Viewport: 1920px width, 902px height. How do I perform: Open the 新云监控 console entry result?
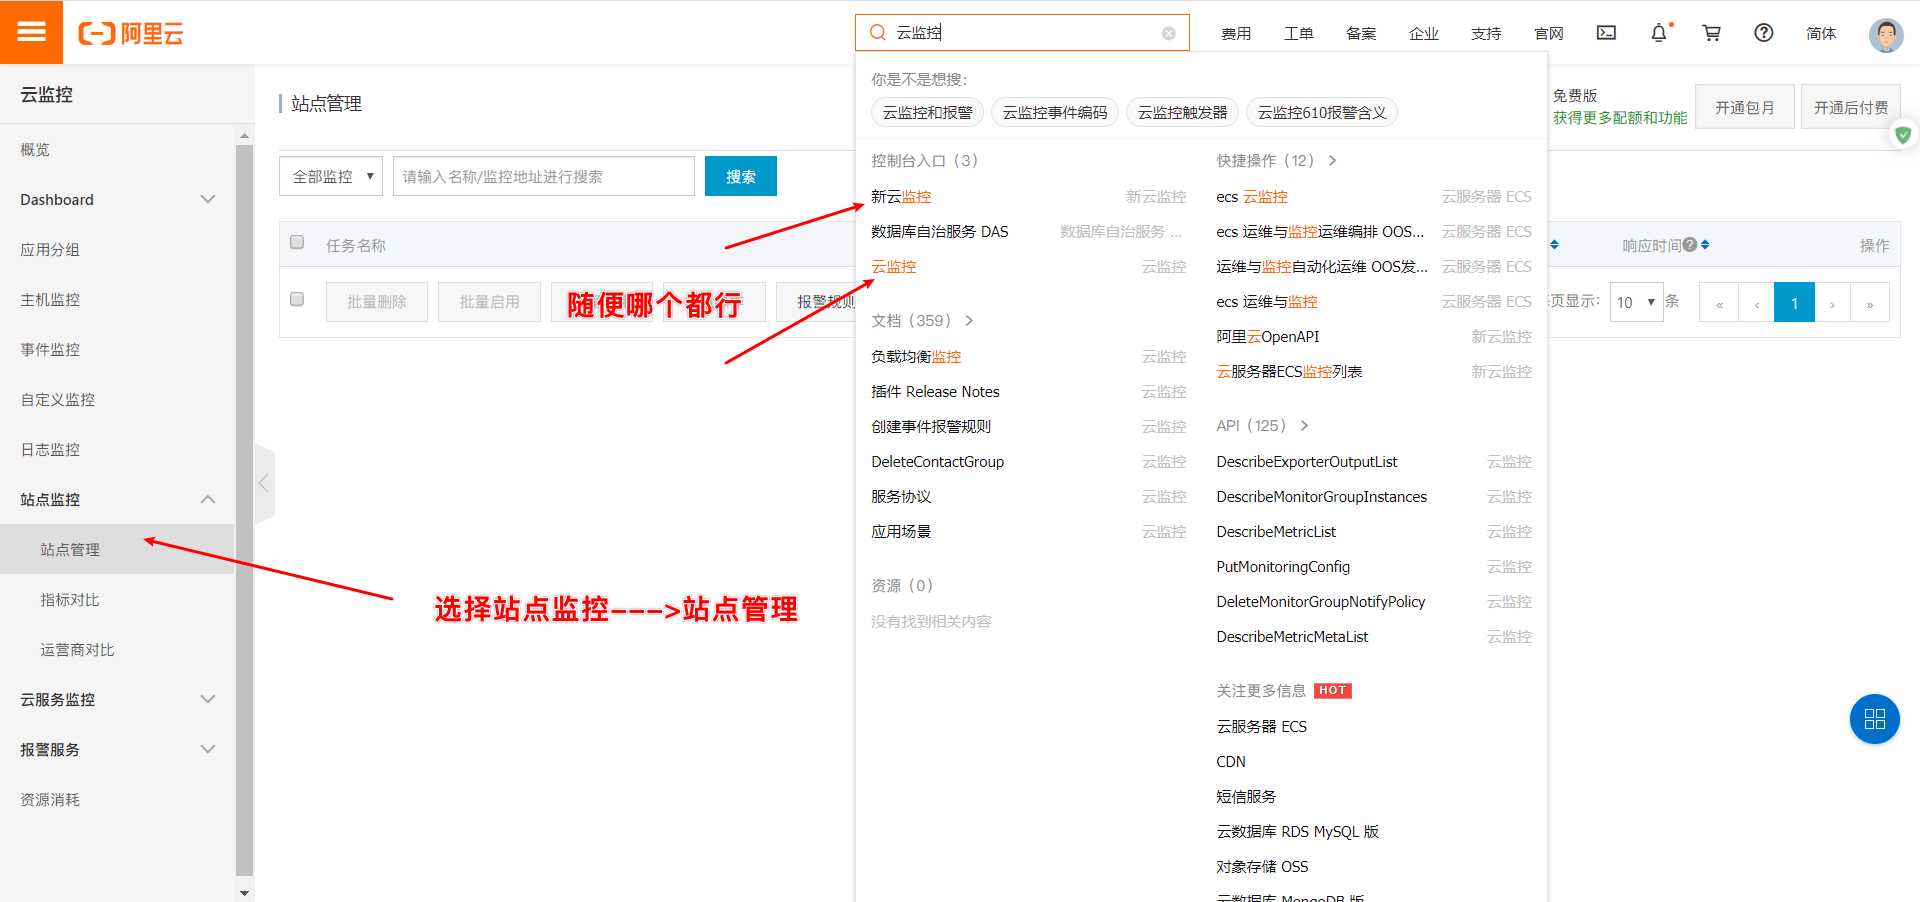901,197
